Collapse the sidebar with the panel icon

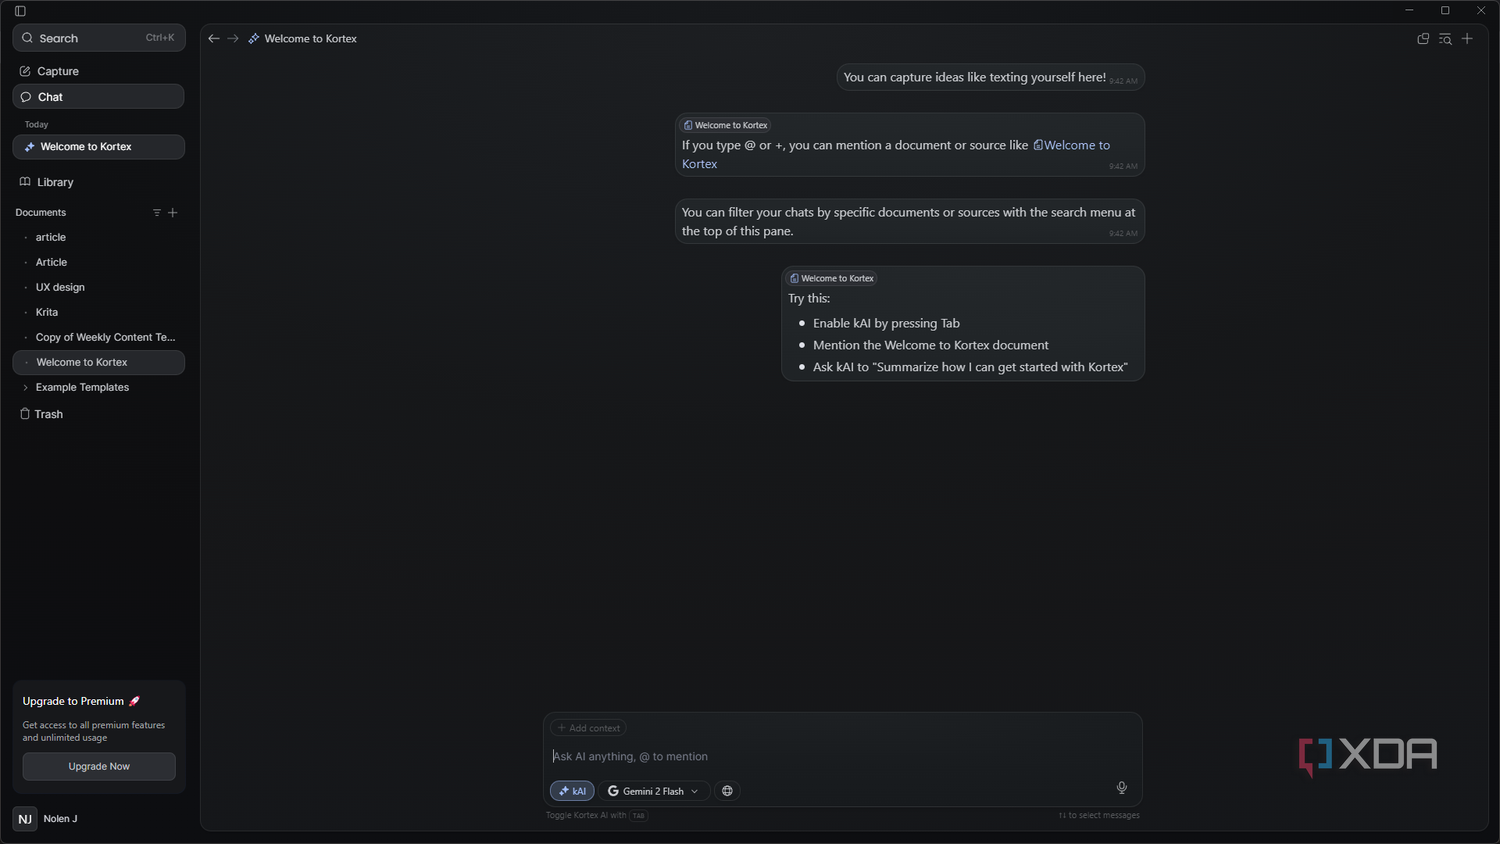point(20,11)
